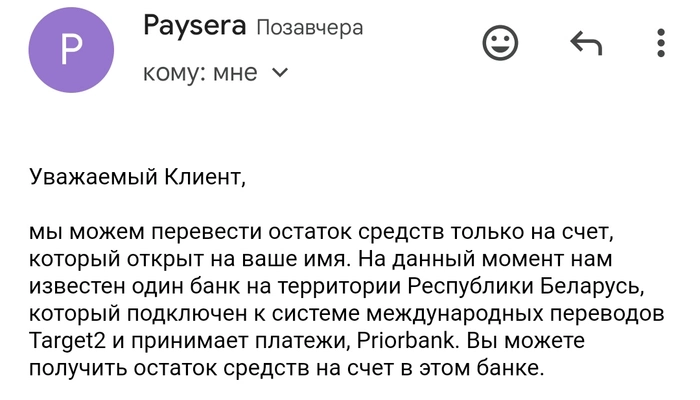Tap the line starting "мы можем перевести"
Viewport: 700px width, 400px height.
click(321, 232)
